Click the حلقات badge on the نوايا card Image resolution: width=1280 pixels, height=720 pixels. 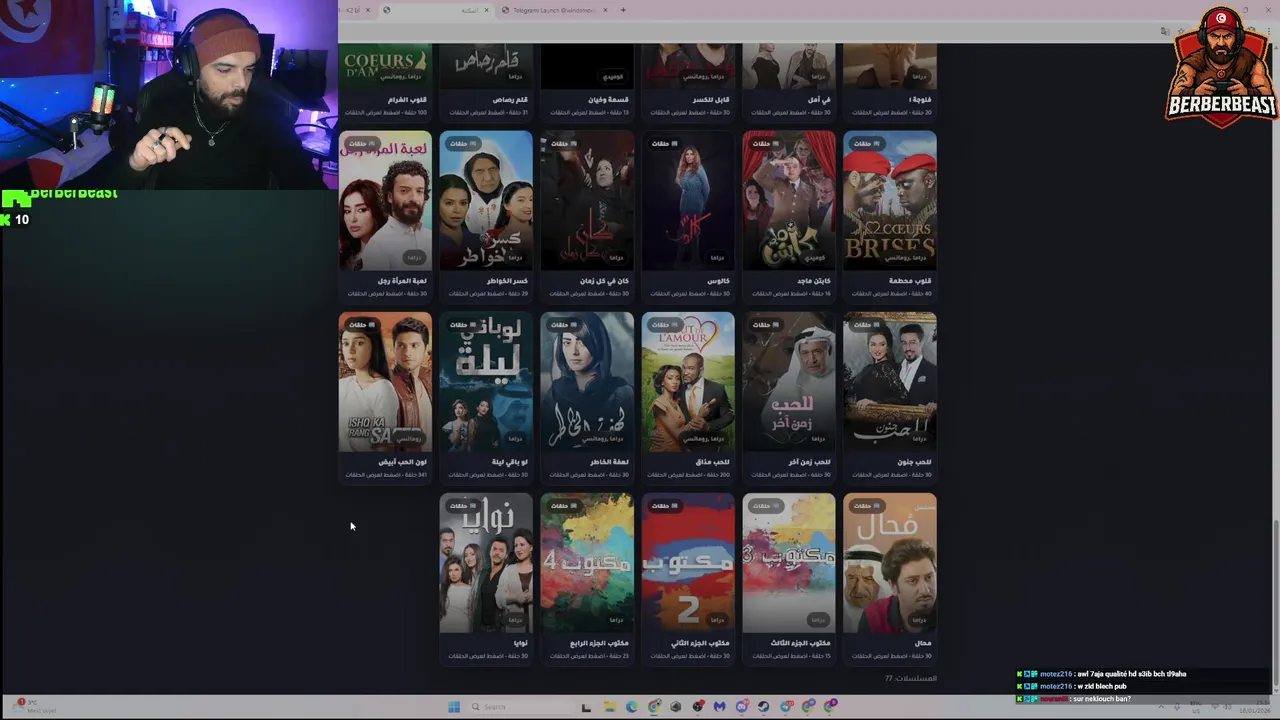(462, 506)
